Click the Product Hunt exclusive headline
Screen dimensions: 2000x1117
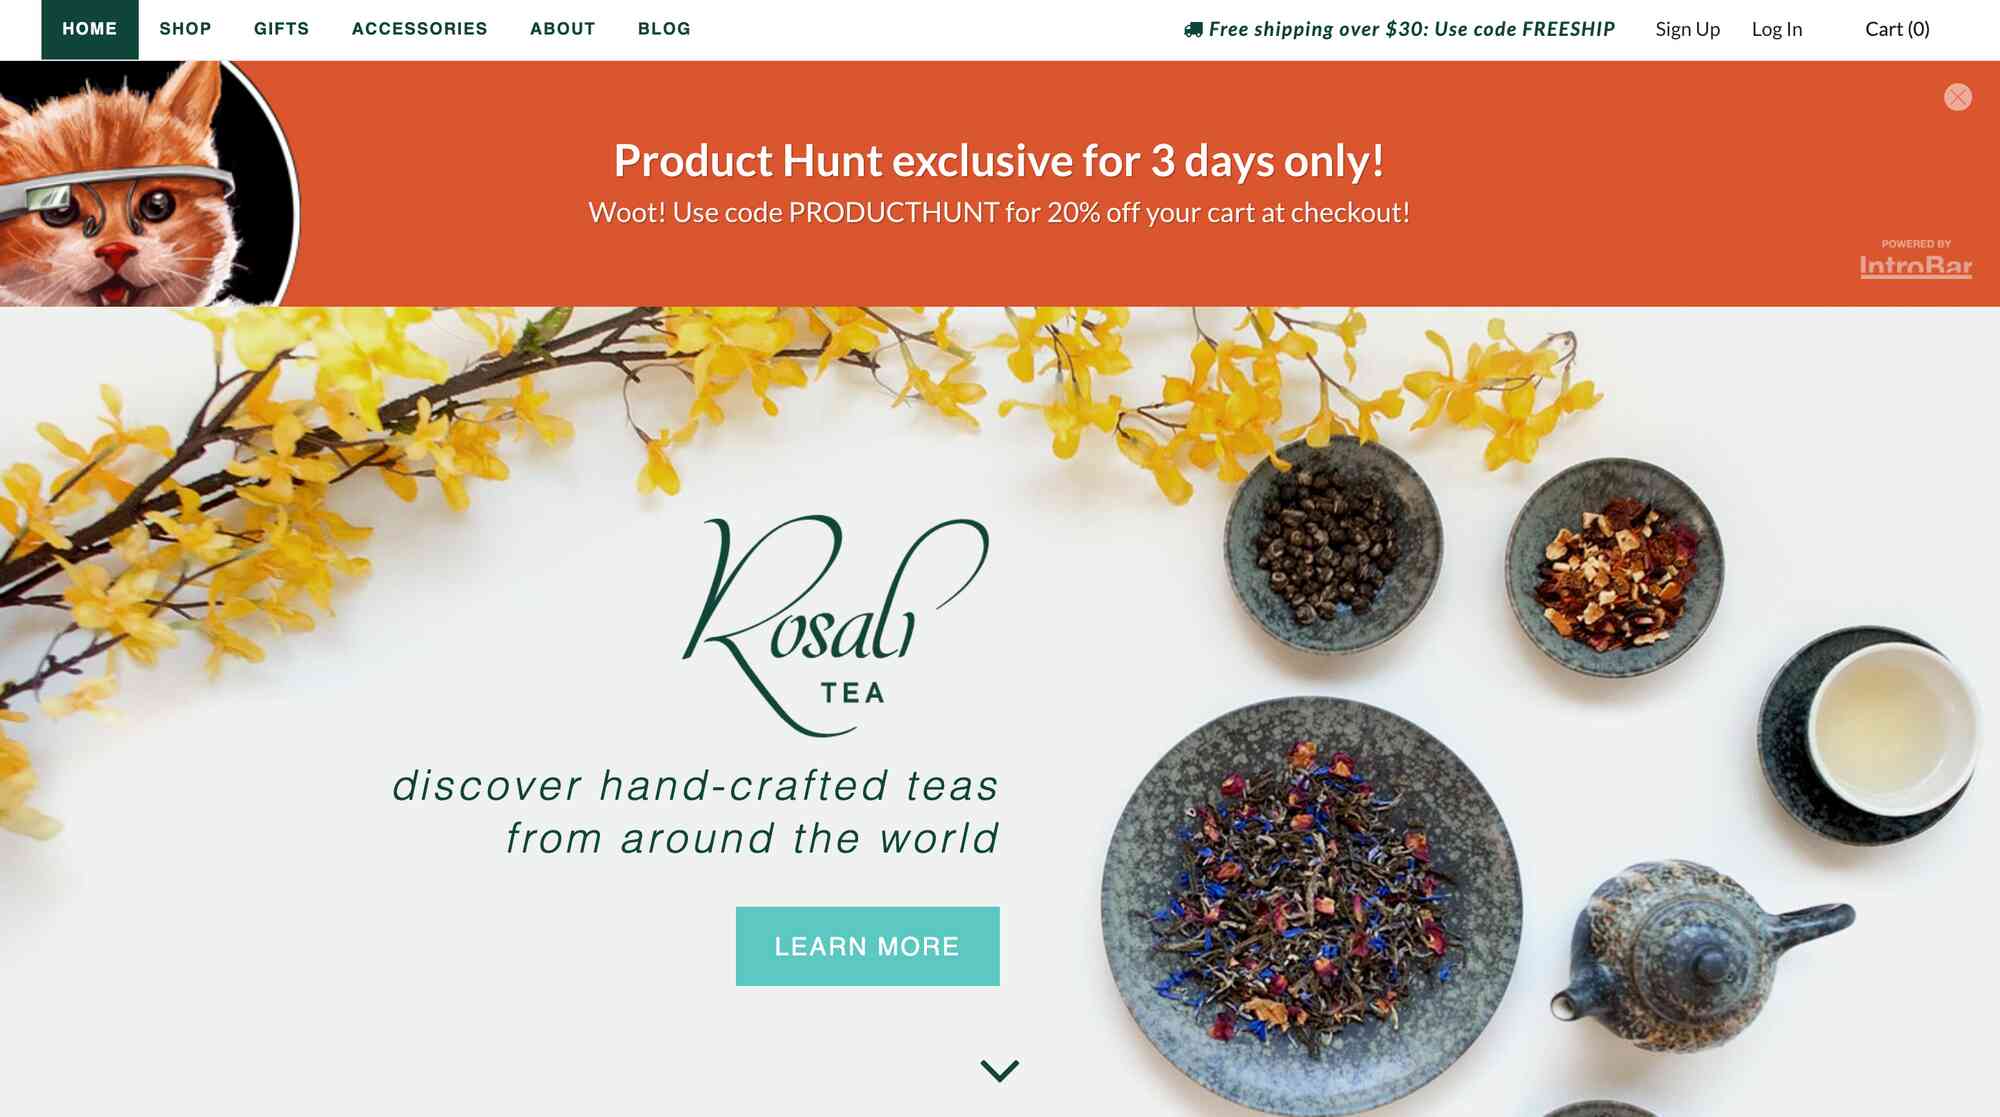pyautogui.click(x=999, y=160)
